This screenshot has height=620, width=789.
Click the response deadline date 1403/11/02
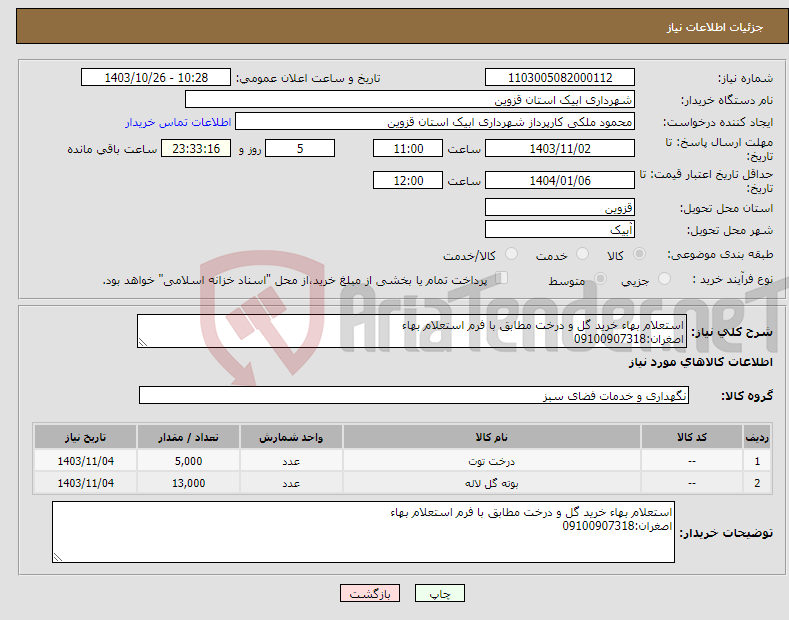click(560, 148)
